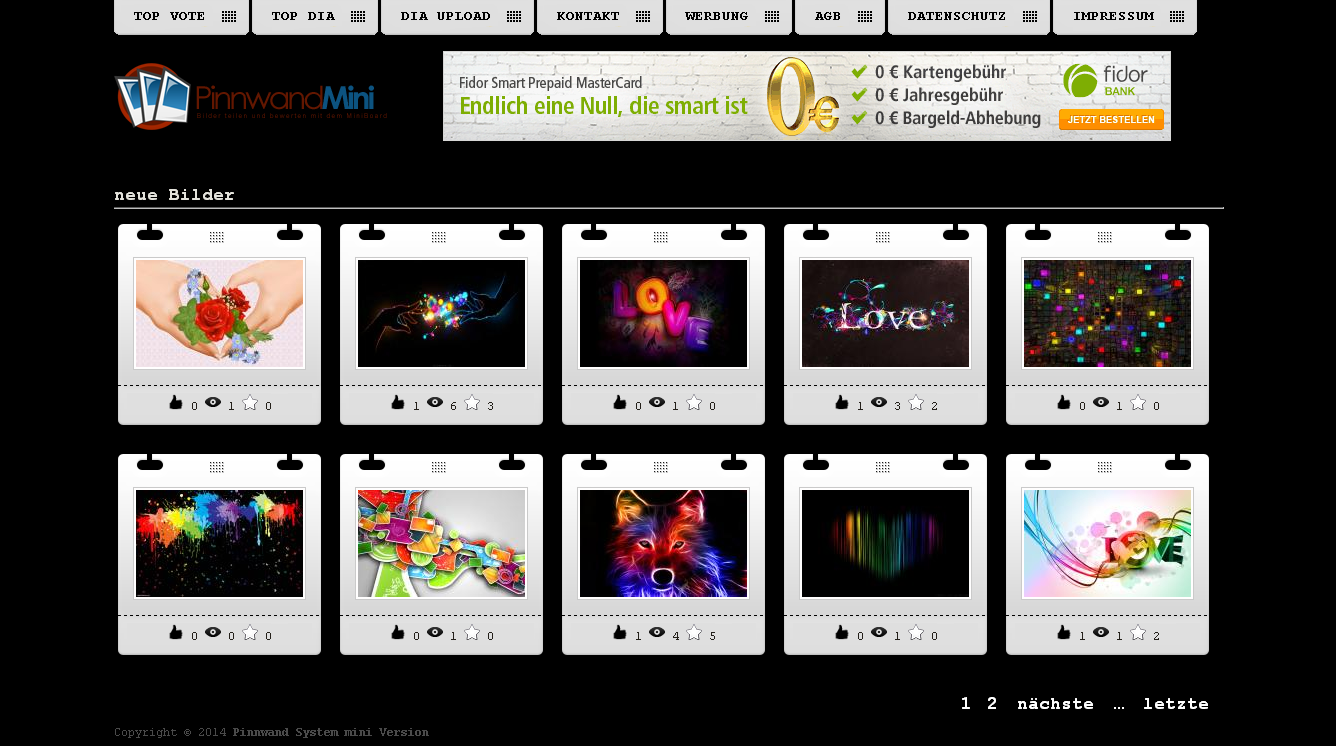
Task: Go to the Kontakt page
Action: [x=600, y=17]
